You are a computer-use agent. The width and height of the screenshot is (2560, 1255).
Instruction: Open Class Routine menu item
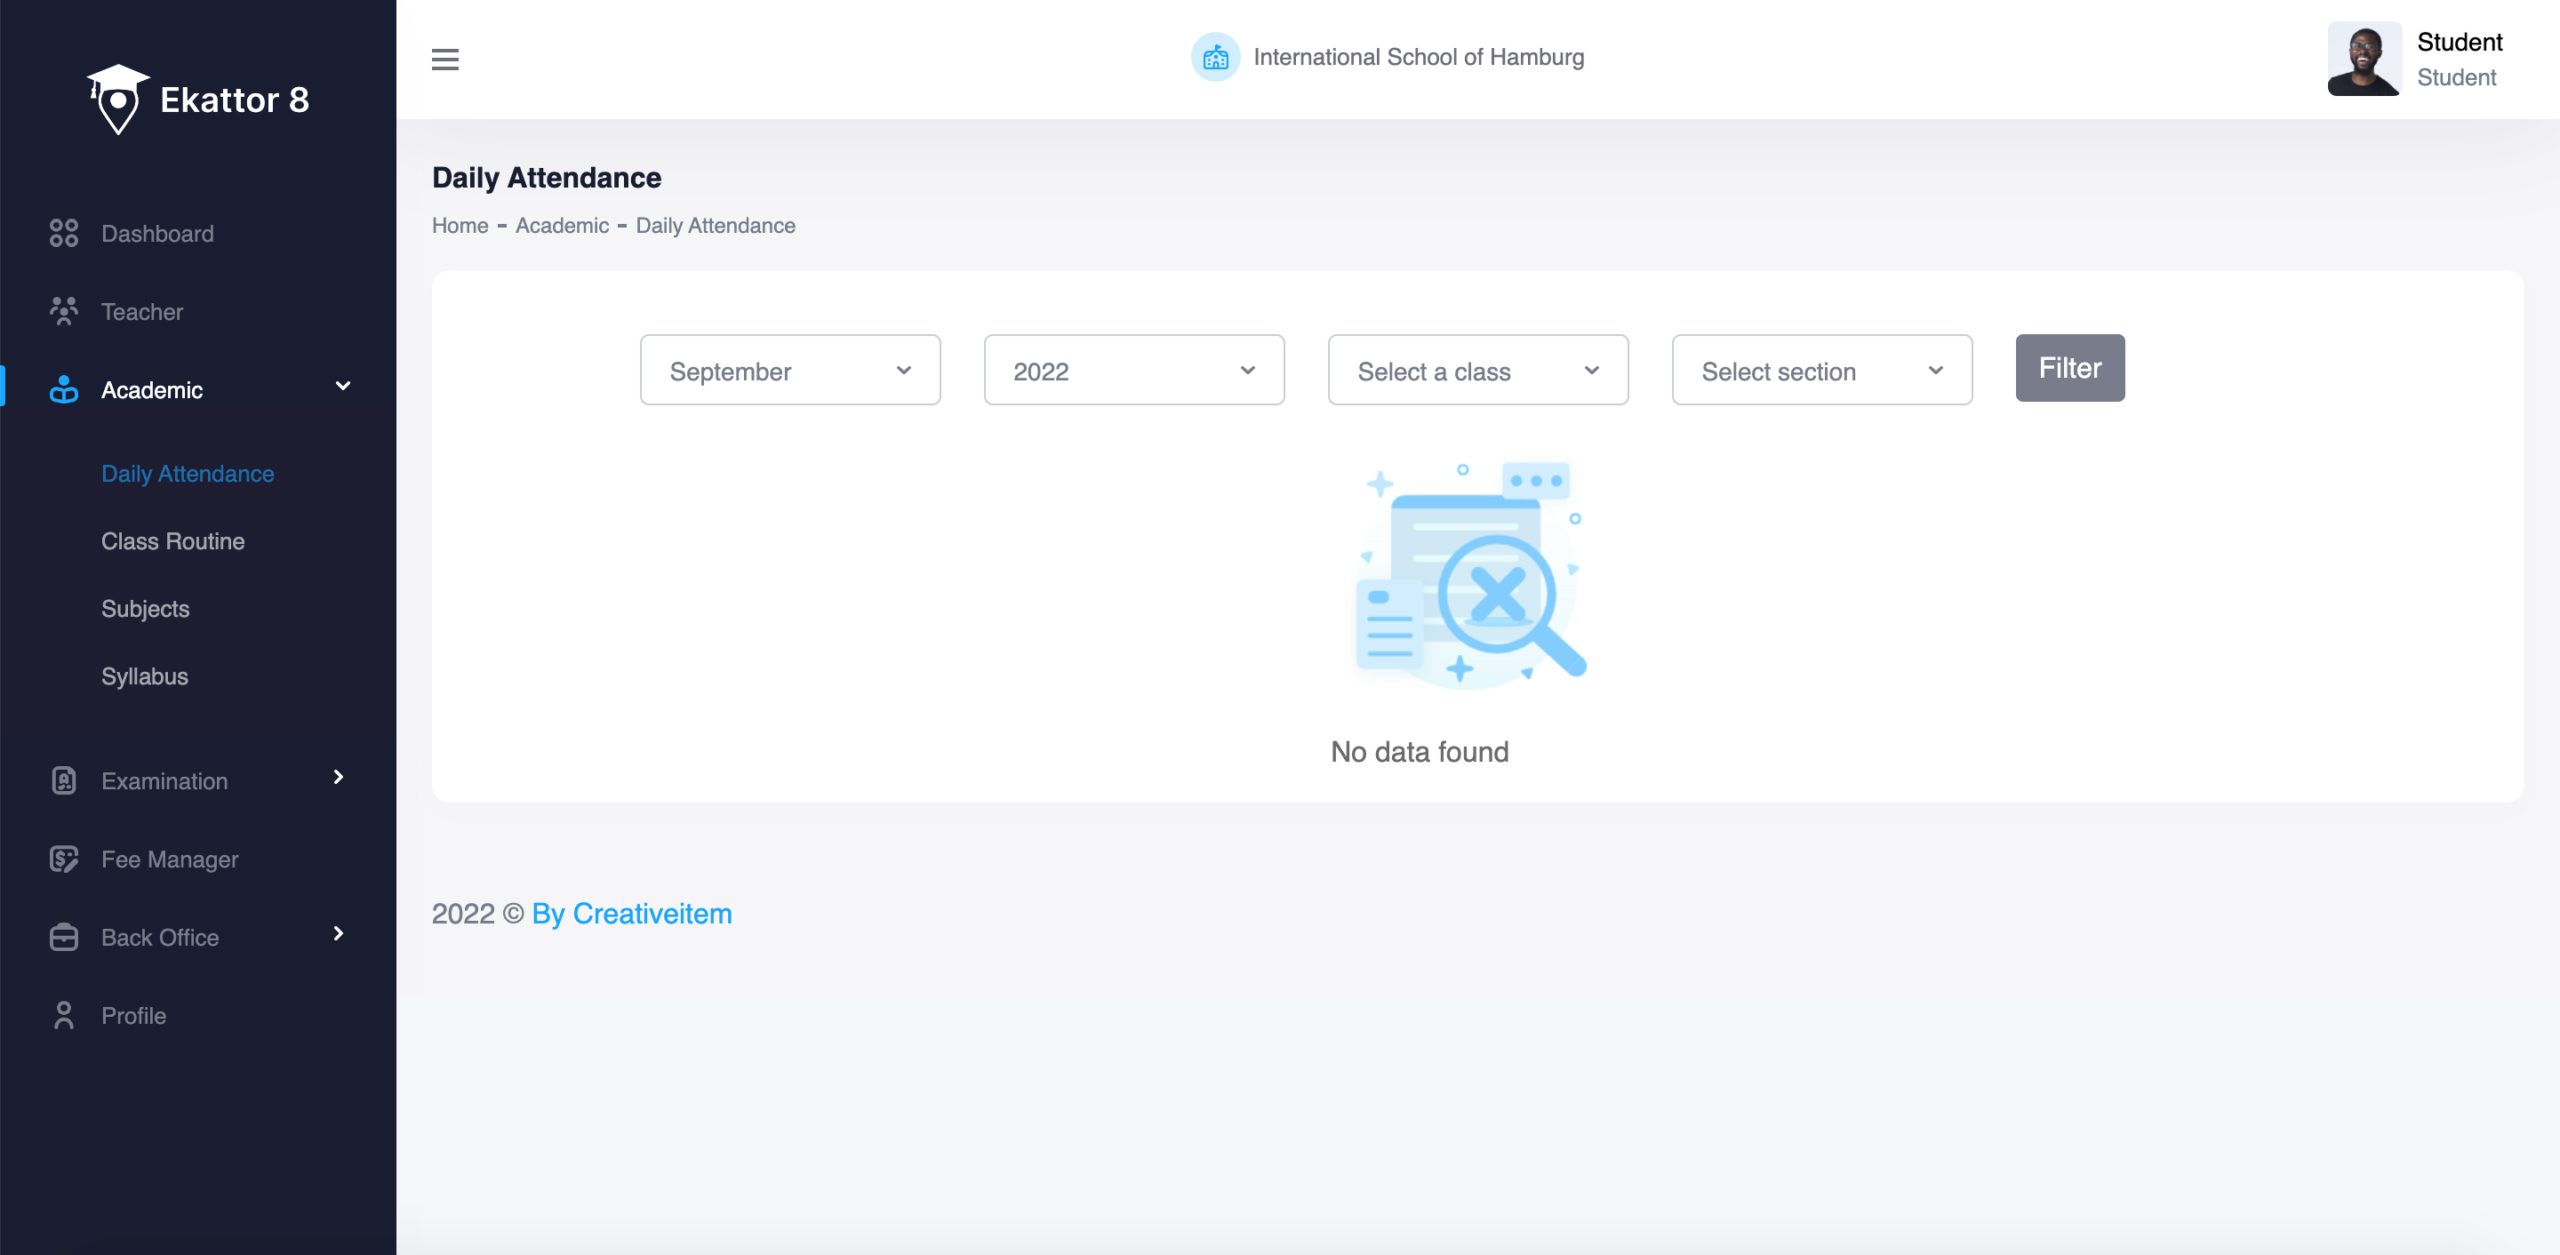tap(172, 541)
